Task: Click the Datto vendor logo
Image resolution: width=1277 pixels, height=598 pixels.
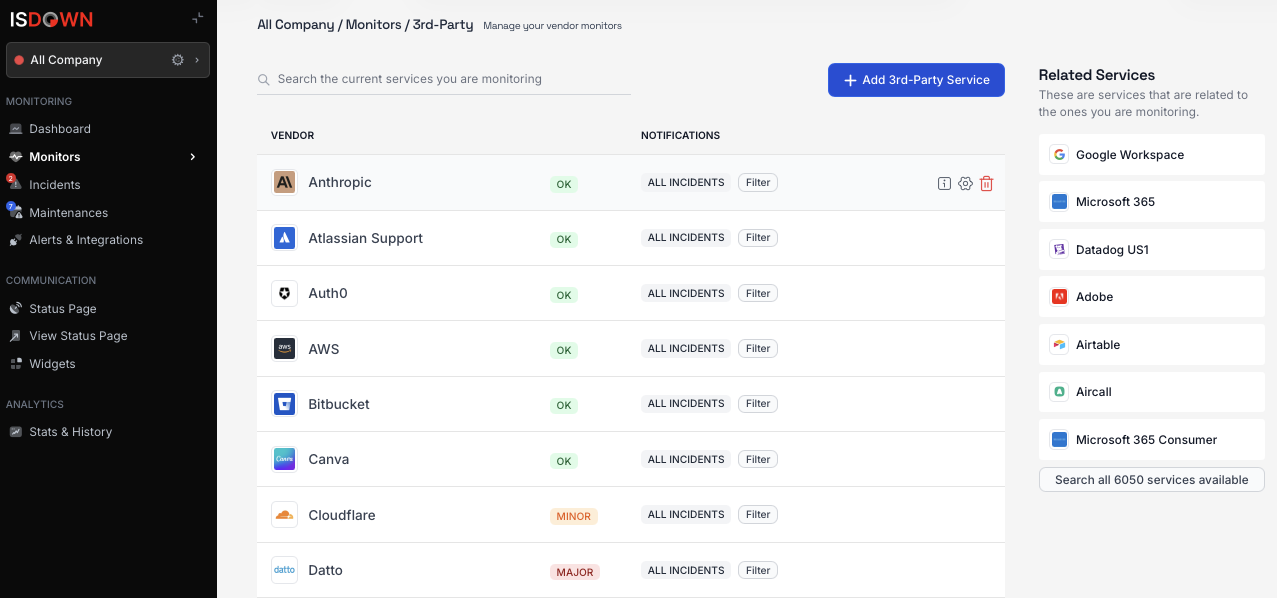Action: click(285, 570)
